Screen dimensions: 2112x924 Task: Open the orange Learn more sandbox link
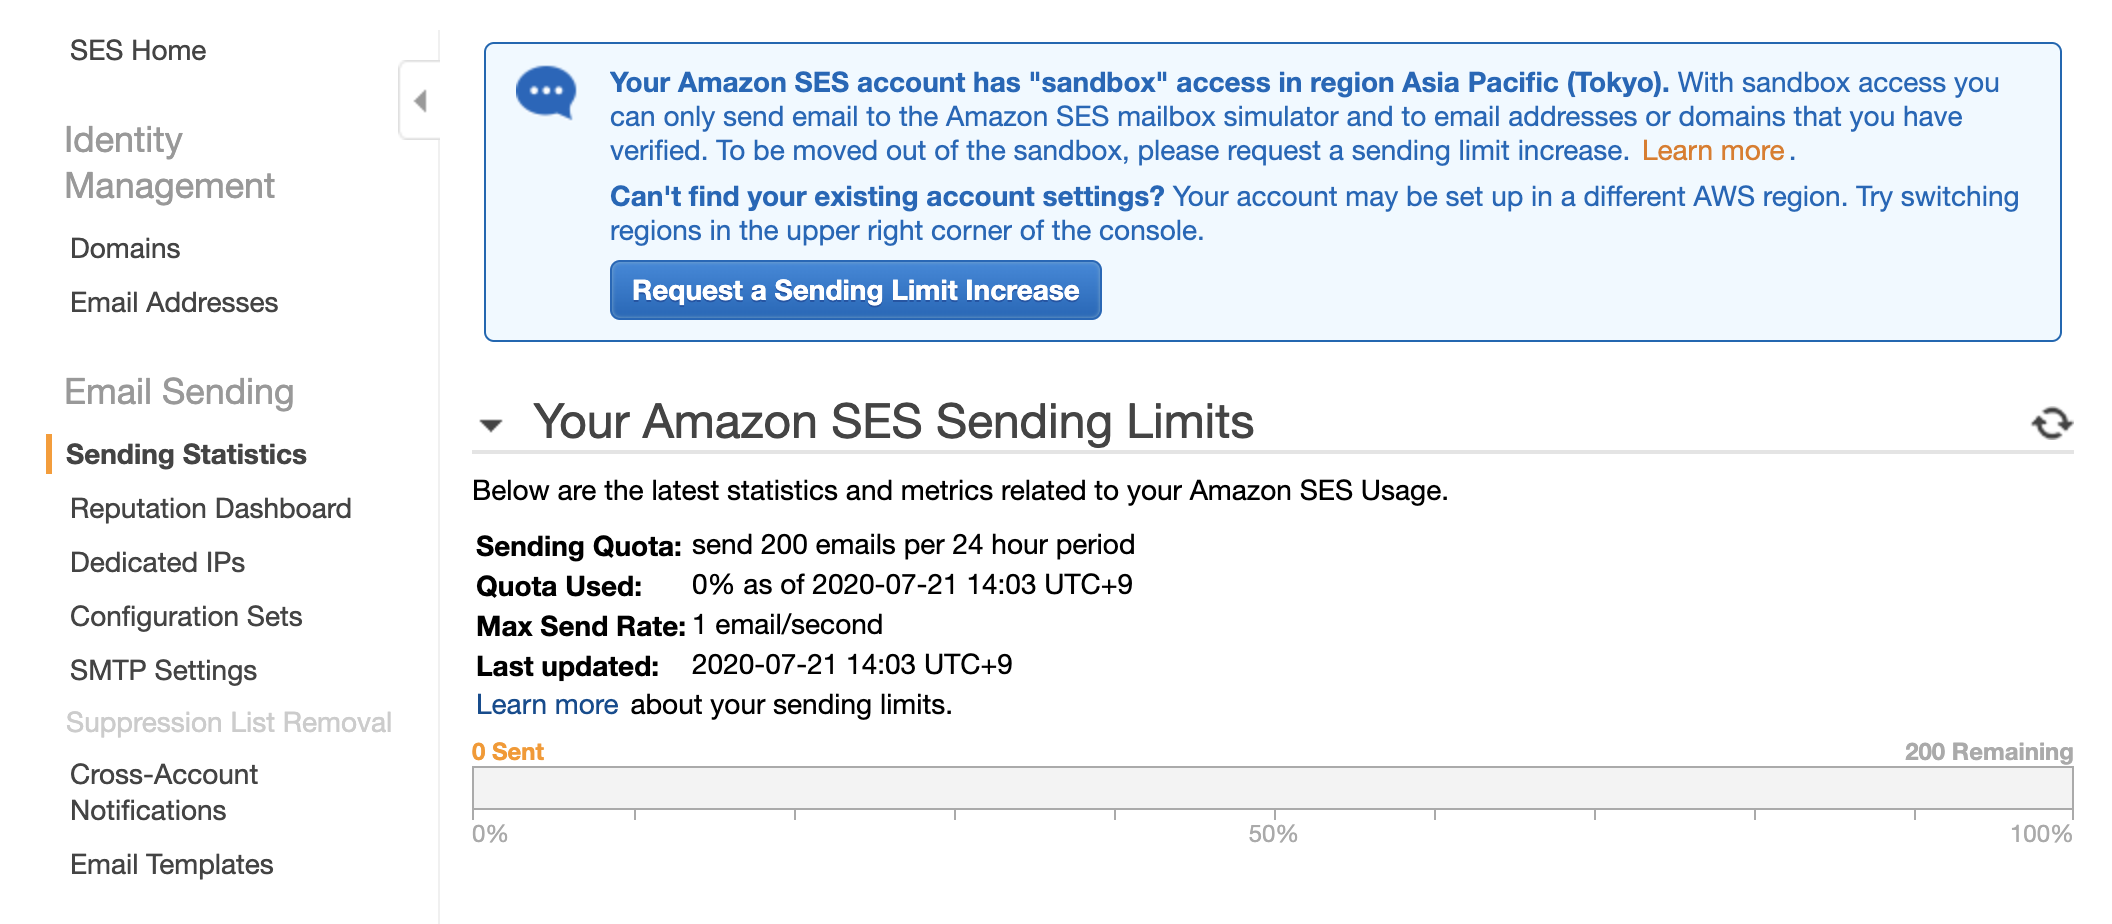1712,151
